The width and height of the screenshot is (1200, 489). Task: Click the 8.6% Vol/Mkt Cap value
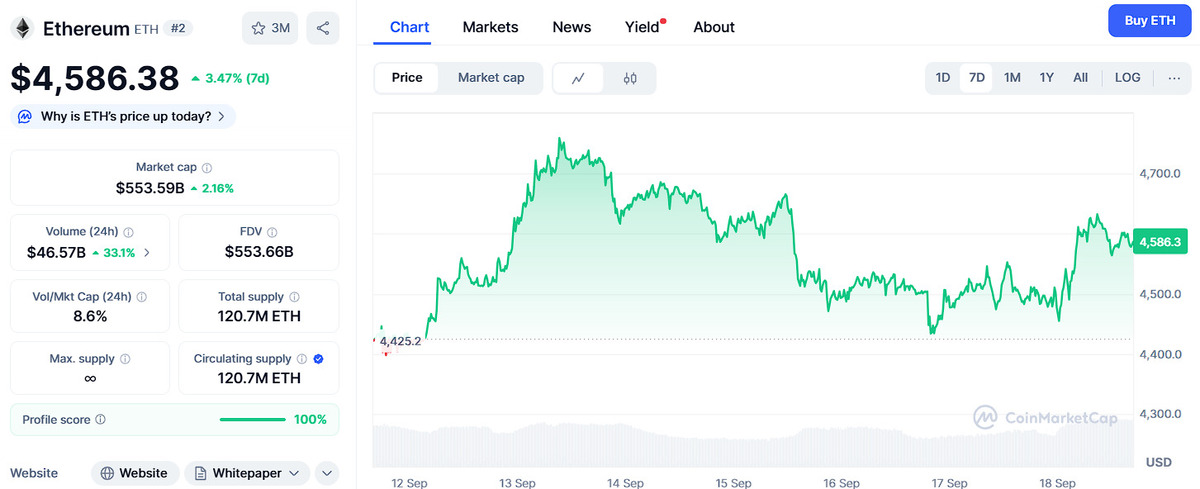point(89,316)
